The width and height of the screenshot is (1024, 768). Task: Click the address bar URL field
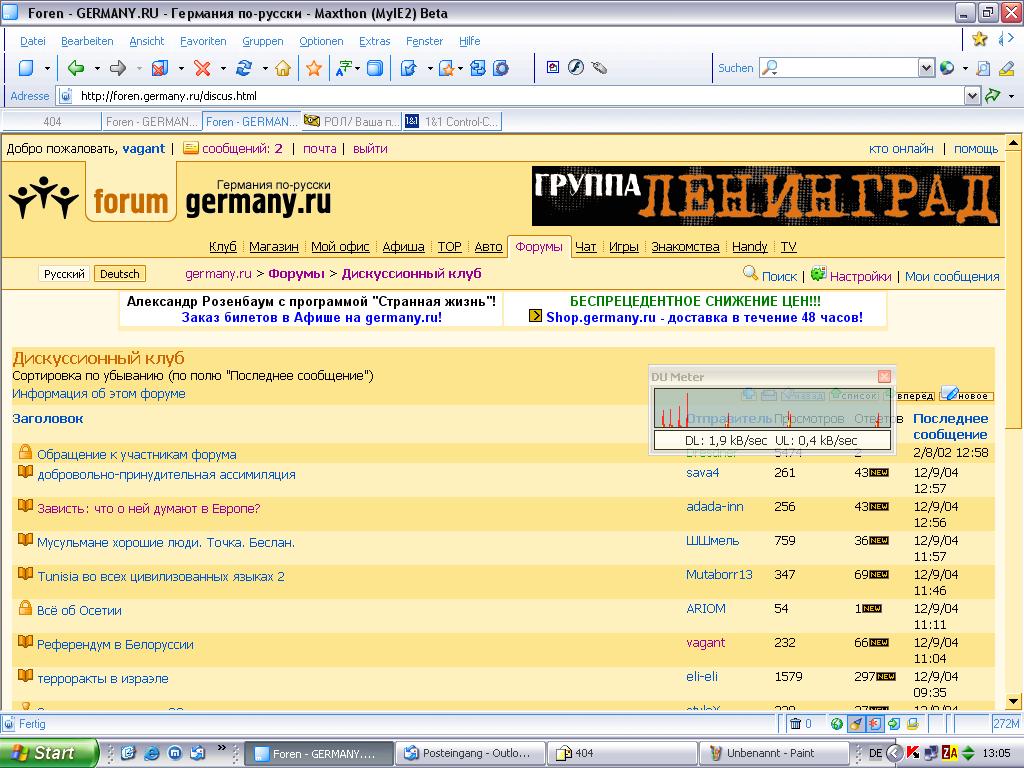pos(520,96)
